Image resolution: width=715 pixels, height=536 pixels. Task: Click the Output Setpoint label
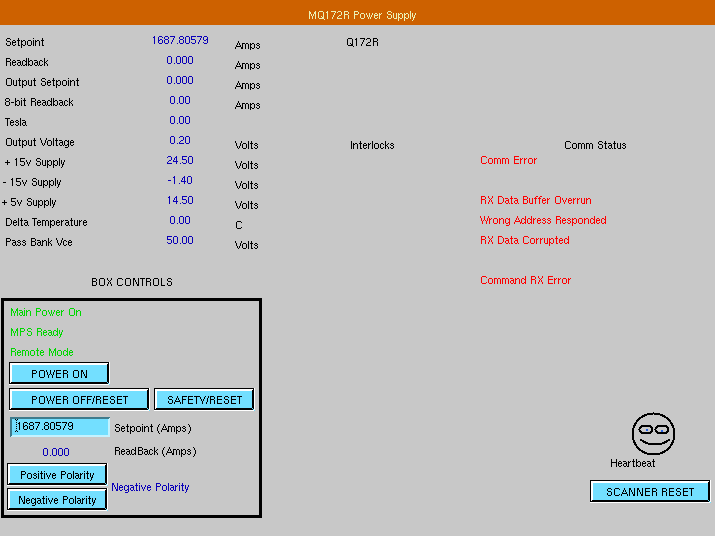(42, 82)
